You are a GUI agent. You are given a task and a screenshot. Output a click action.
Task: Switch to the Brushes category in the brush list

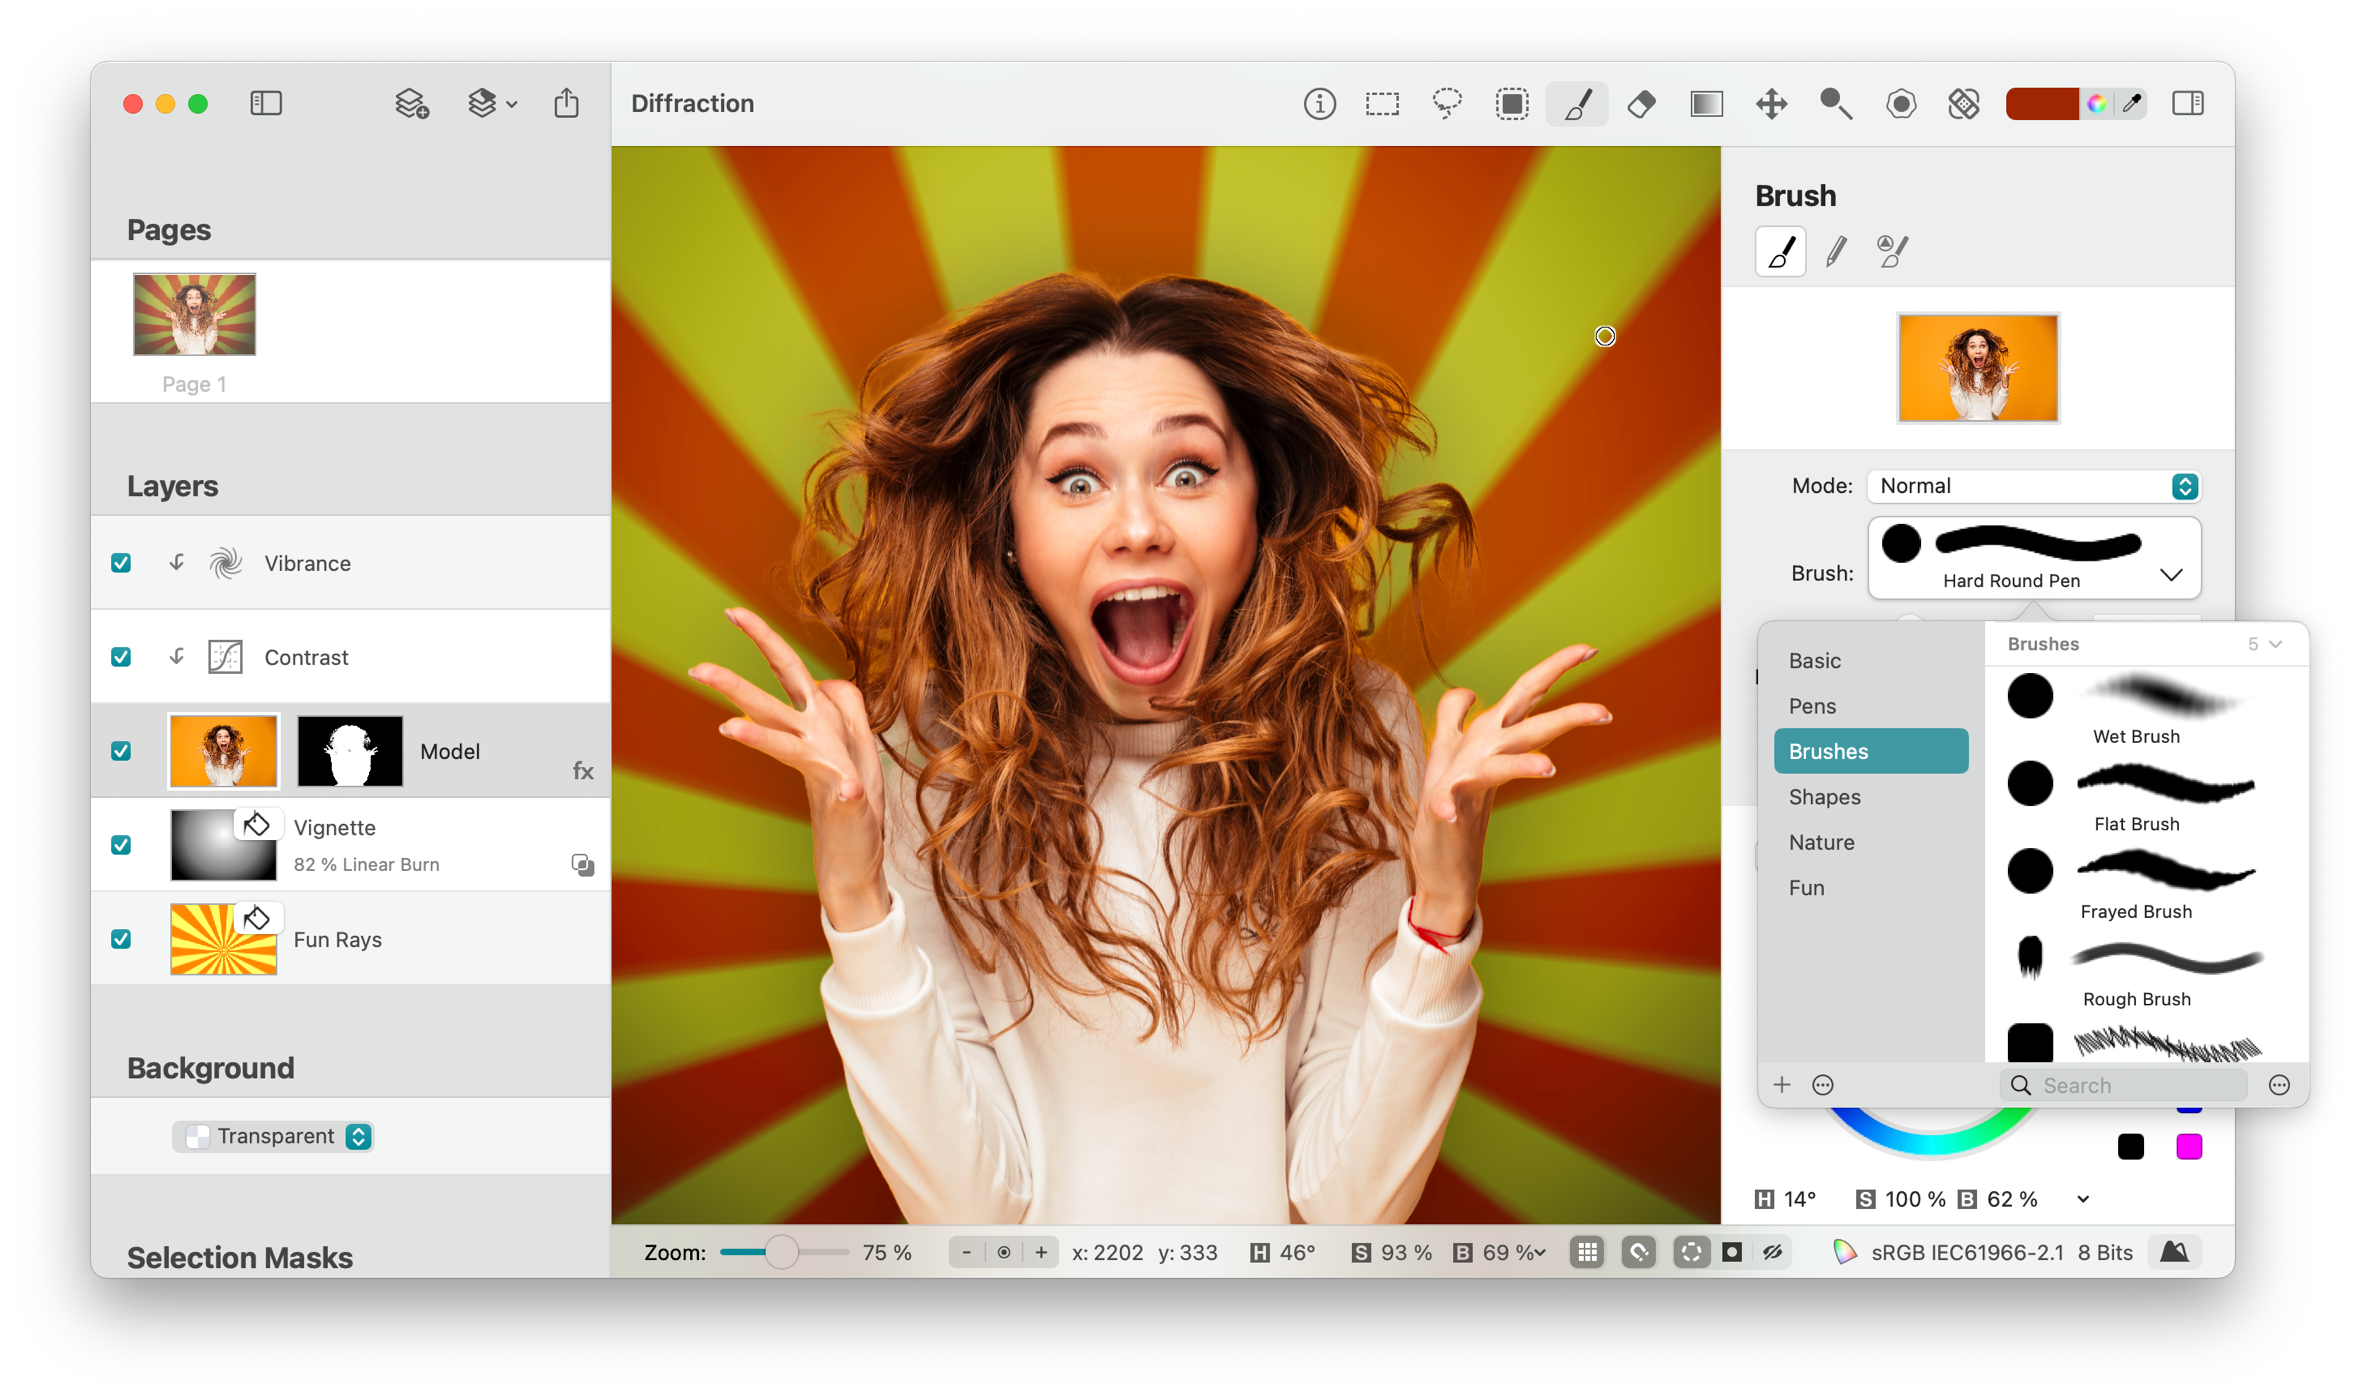(1871, 751)
